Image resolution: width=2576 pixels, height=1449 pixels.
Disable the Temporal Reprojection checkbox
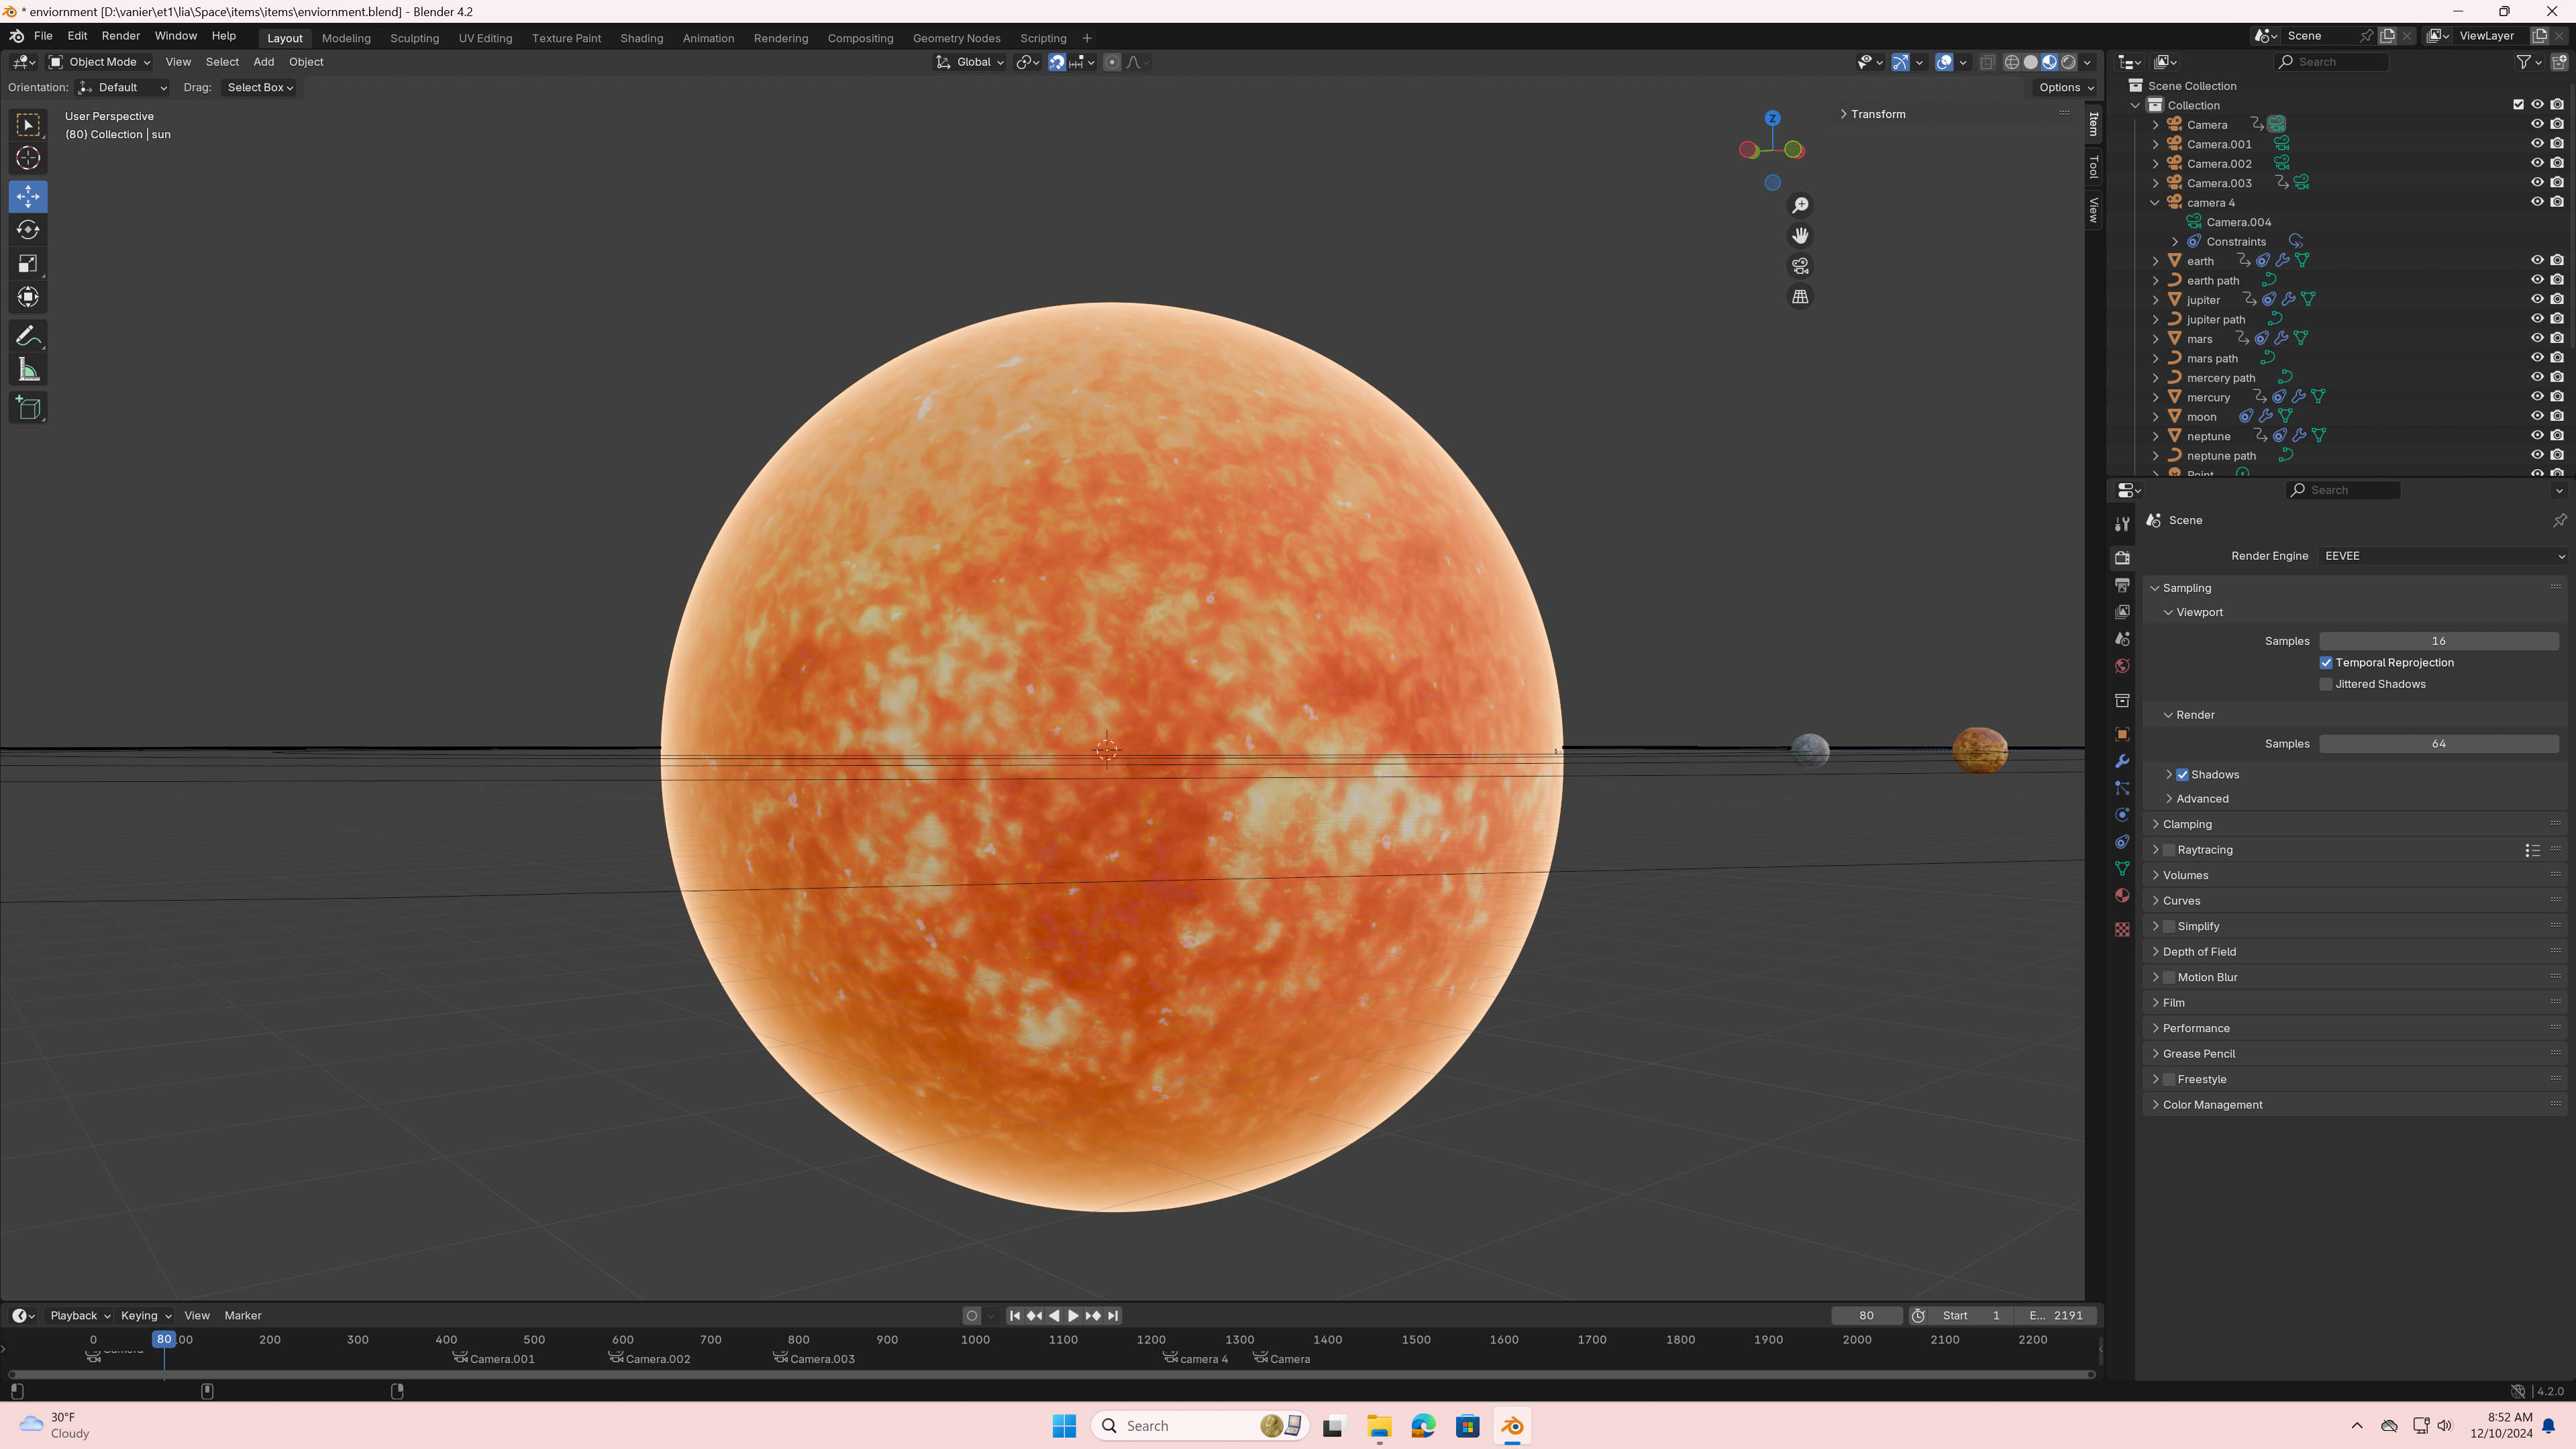[2326, 662]
